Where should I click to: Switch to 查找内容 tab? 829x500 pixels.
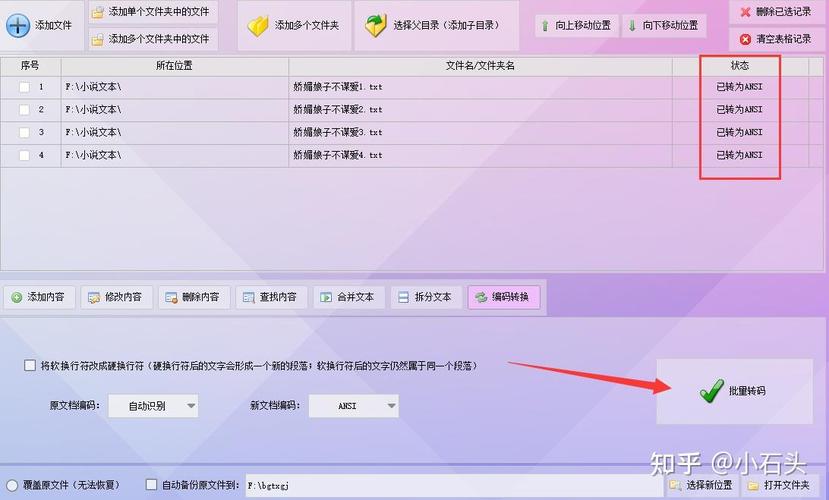coord(271,298)
